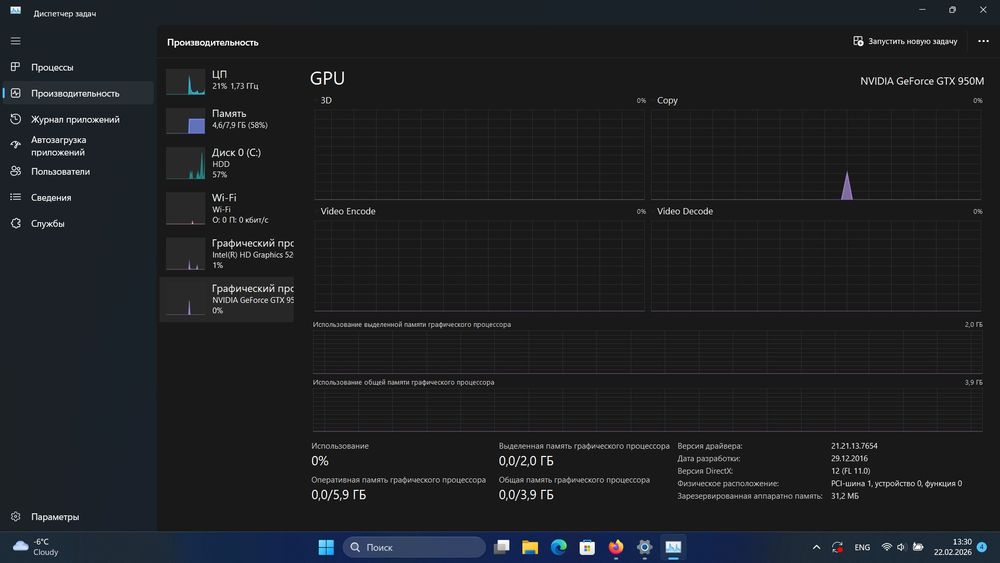
Task: Click the 0,0/3,9 ГБ shared memory value
Action: [526, 495]
